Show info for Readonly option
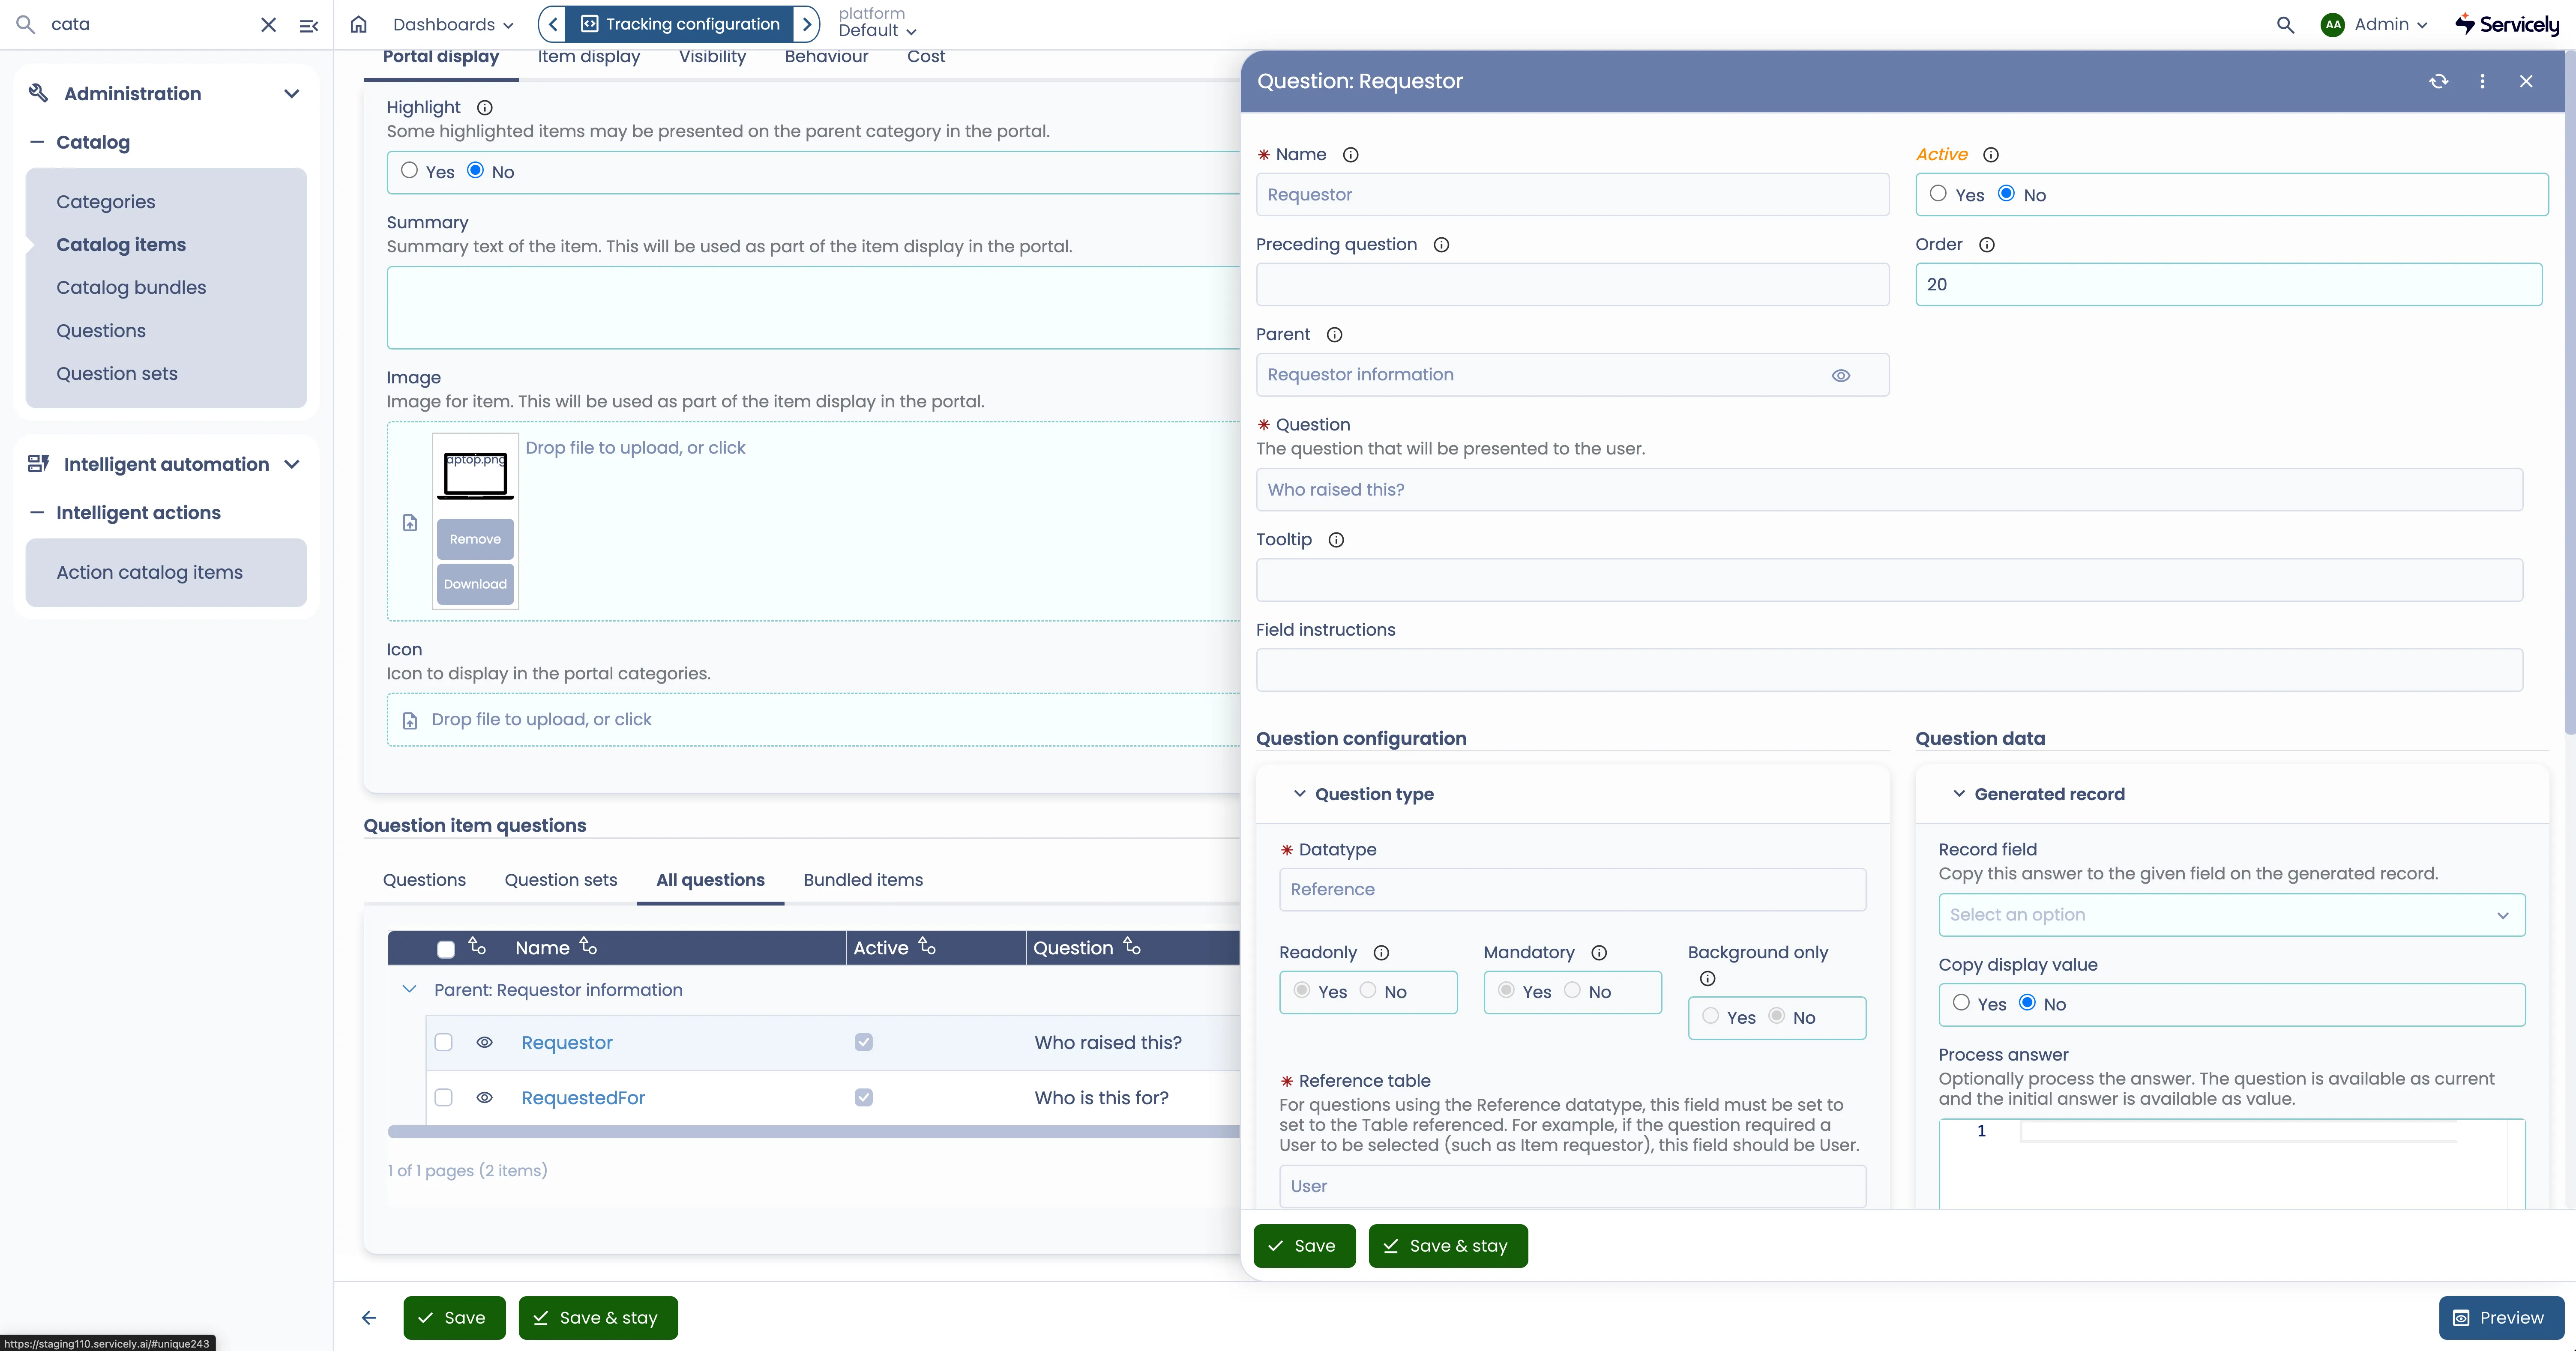This screenshot has width=2576, height=1351. pos(1381,952)
